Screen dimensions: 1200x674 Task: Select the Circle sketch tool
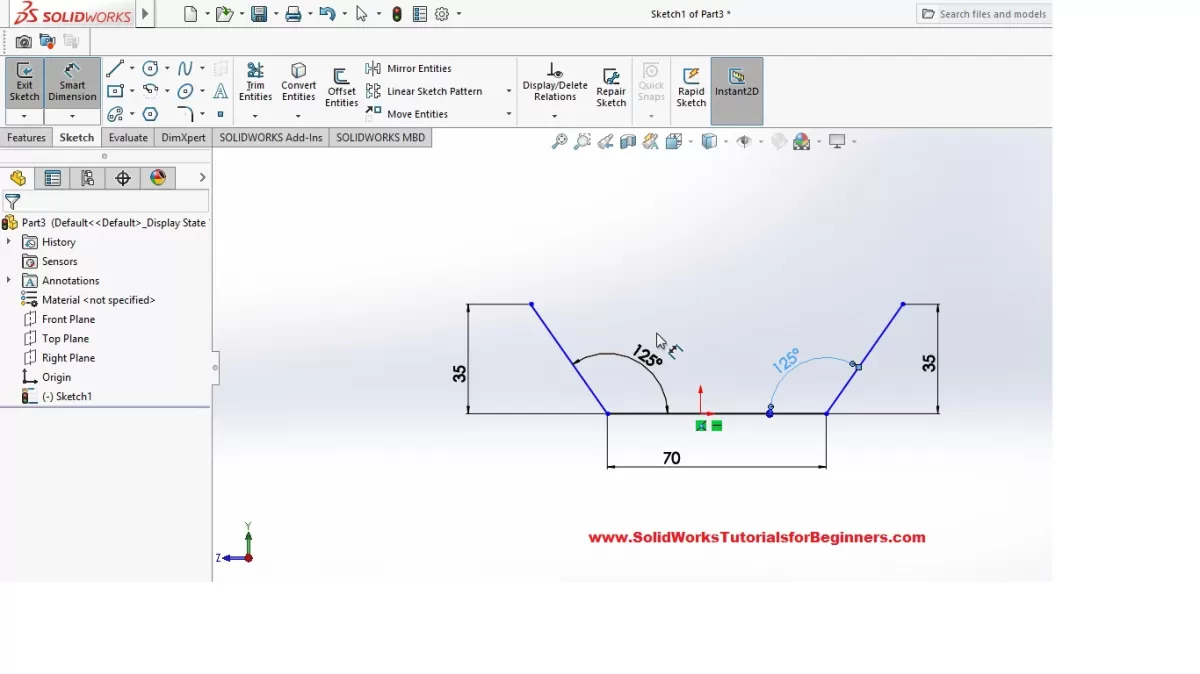(x=150, y=69)
